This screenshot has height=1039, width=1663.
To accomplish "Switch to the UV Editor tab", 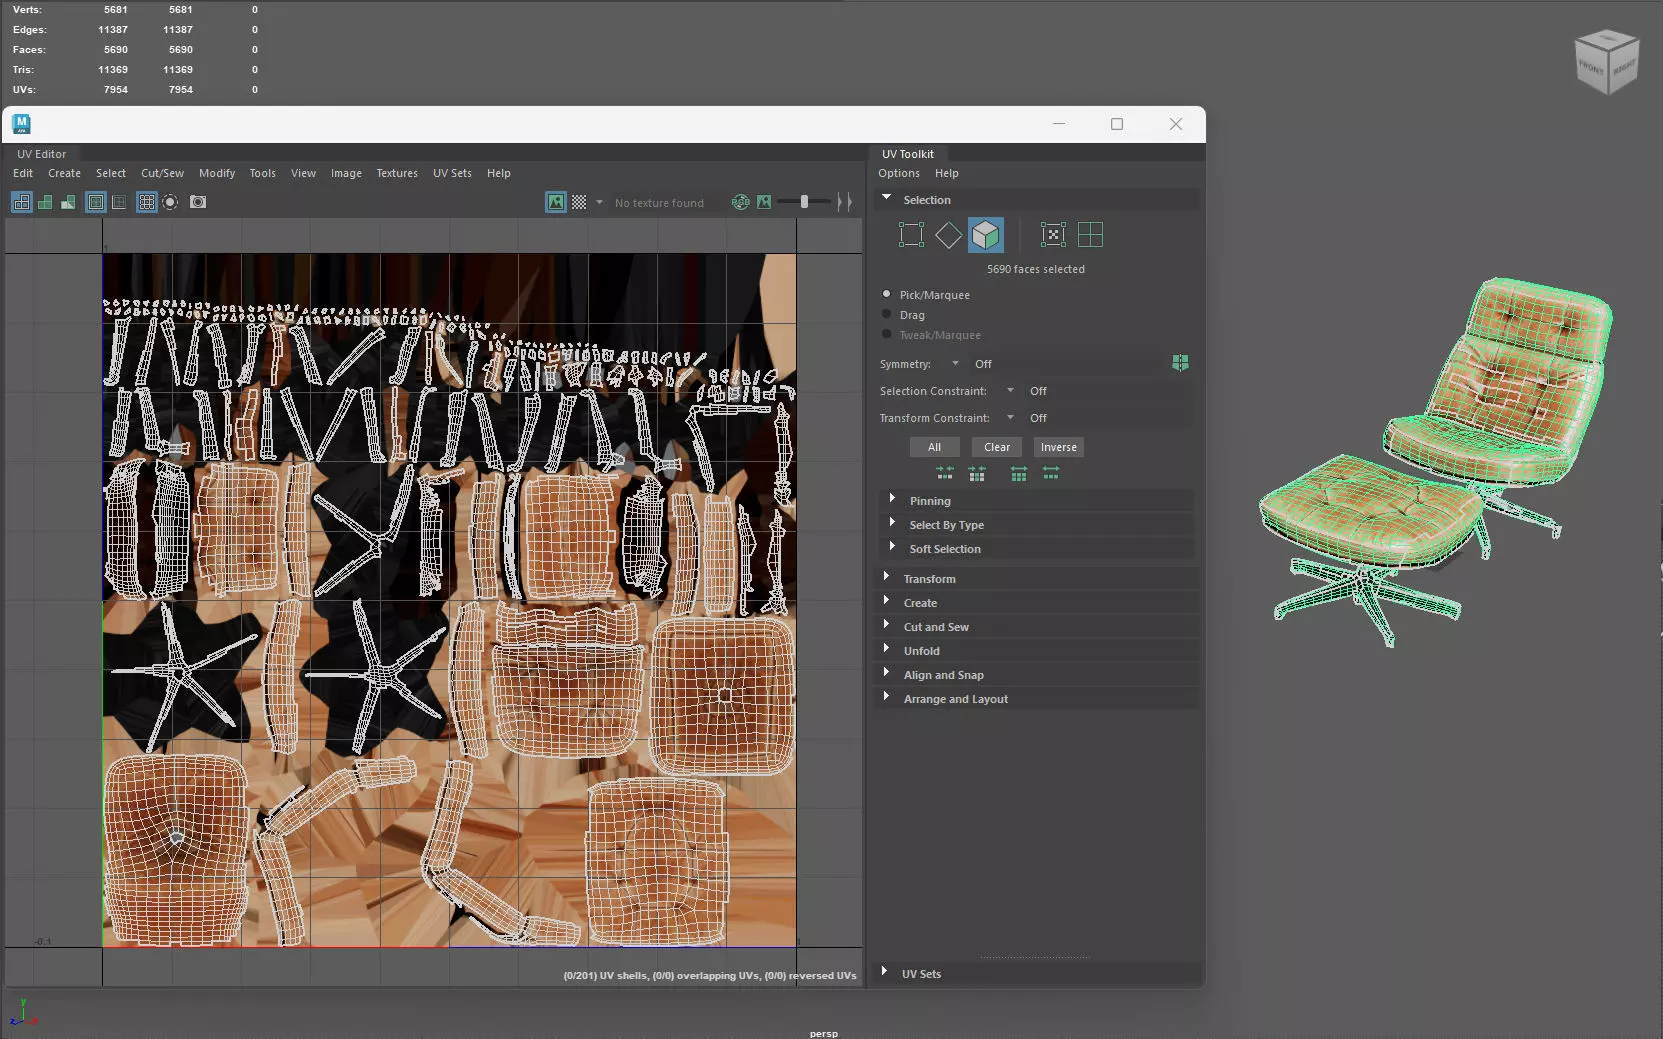I will [41, 154].
